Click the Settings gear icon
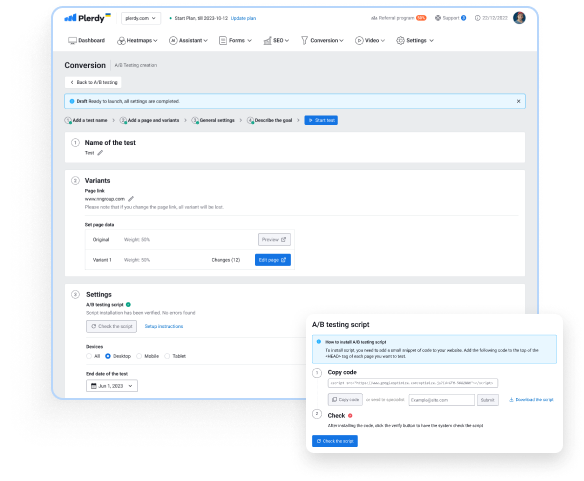Viewport: 584px width, 481px height. tap(400, 40)
